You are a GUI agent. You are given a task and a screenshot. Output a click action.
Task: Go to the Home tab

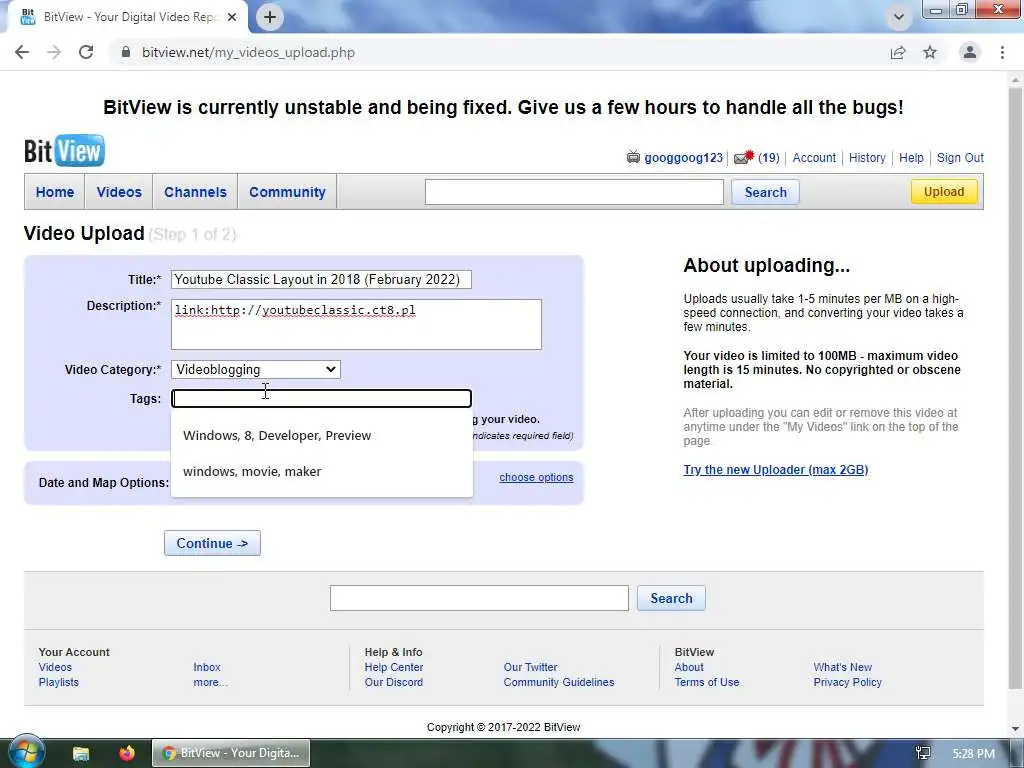(55, 192)
